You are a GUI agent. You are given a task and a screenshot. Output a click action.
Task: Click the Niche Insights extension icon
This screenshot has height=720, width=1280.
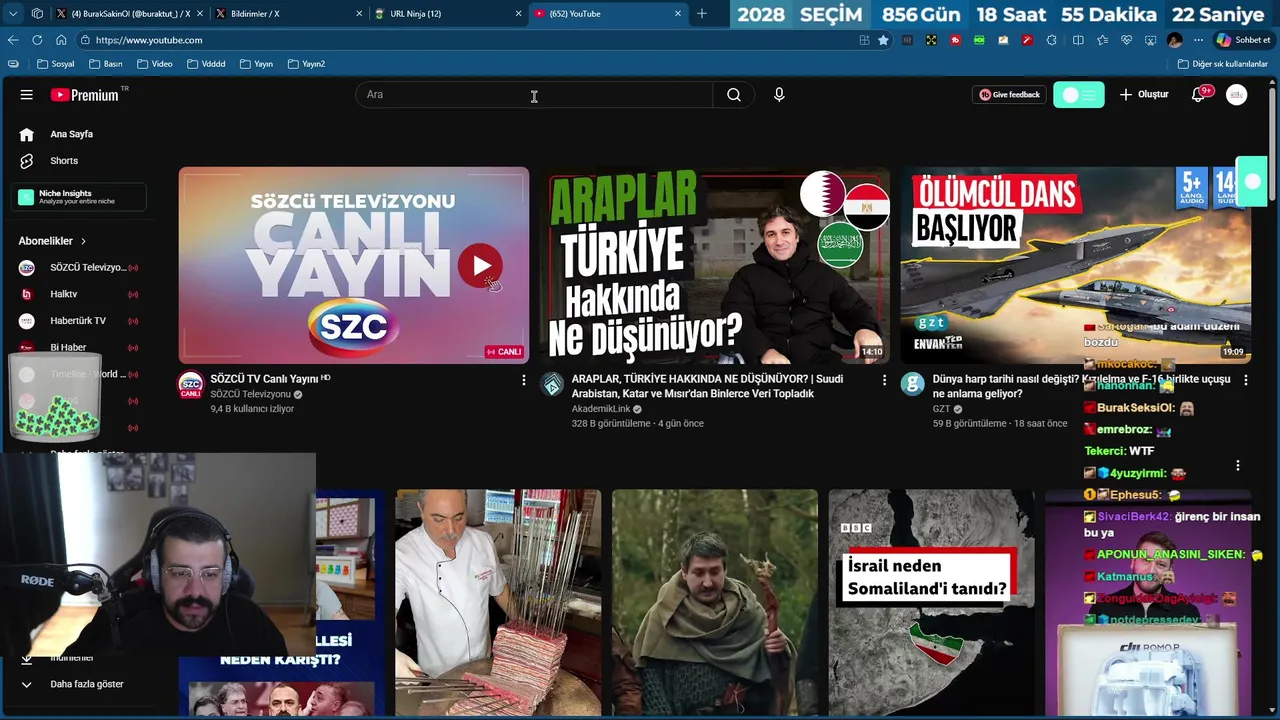[x=26, y=197]
